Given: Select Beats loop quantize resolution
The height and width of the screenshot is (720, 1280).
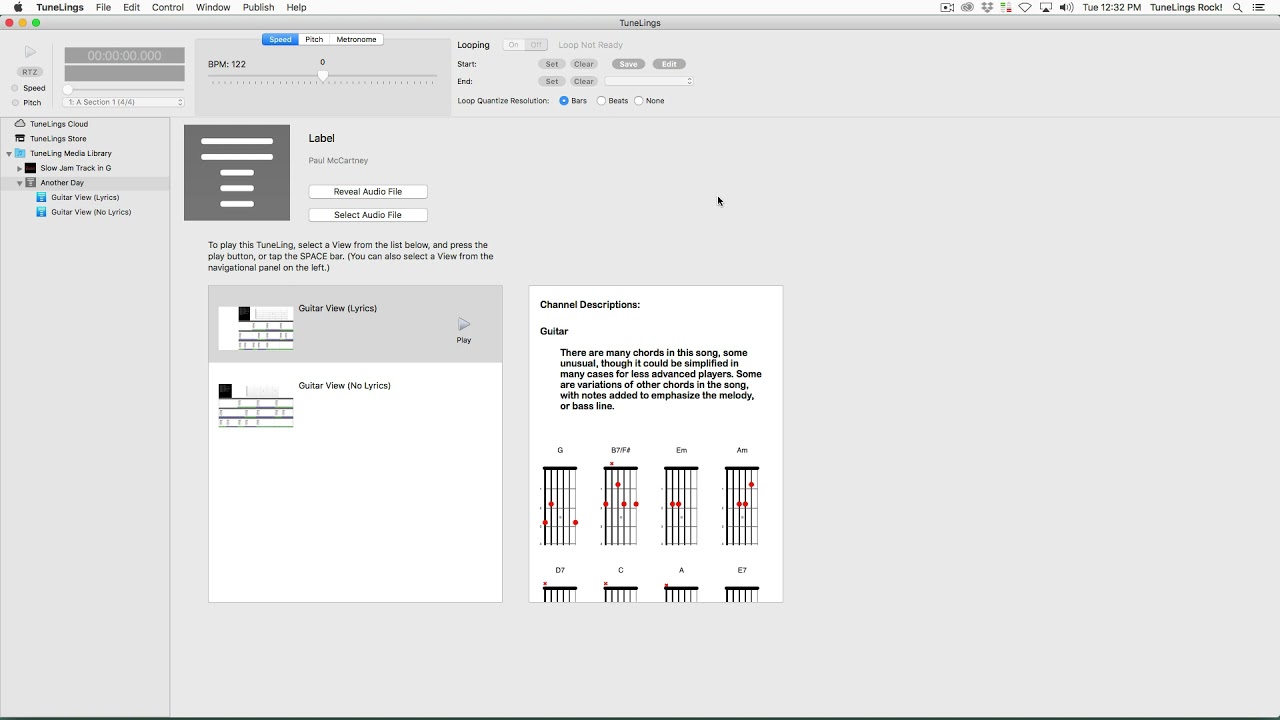Looking at the screenshot, I should (601, 101).
